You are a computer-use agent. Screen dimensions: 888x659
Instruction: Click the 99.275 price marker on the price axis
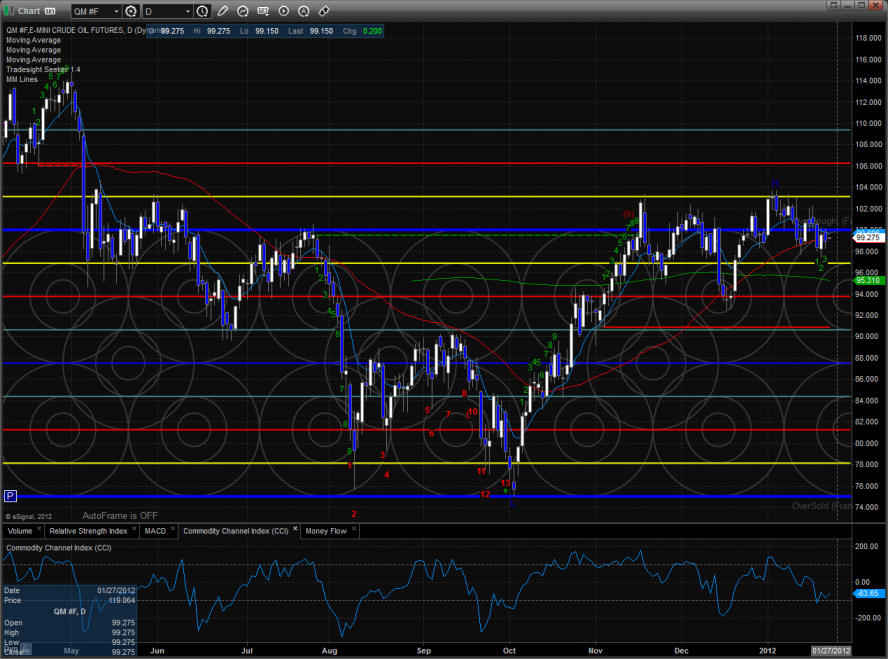[868, 238]
